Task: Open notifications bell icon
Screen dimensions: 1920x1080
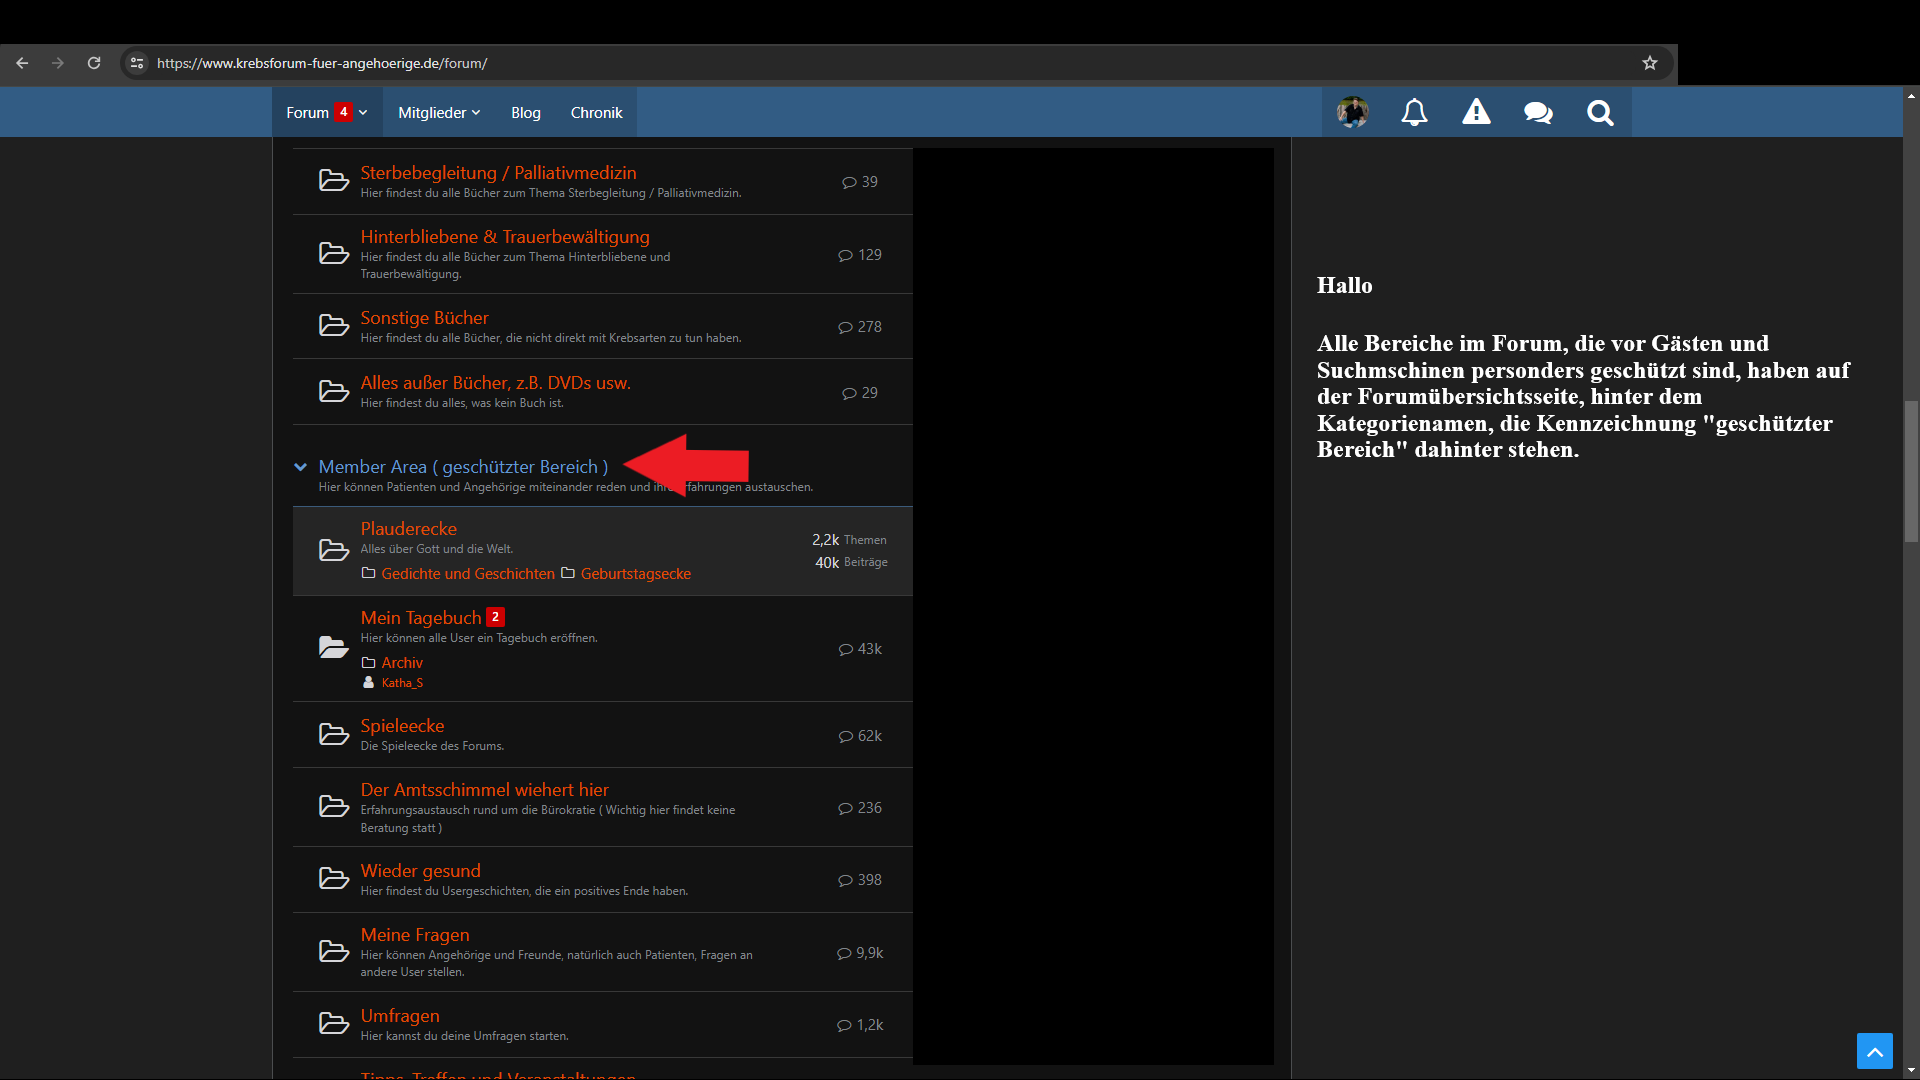Action: [1414, 112]
